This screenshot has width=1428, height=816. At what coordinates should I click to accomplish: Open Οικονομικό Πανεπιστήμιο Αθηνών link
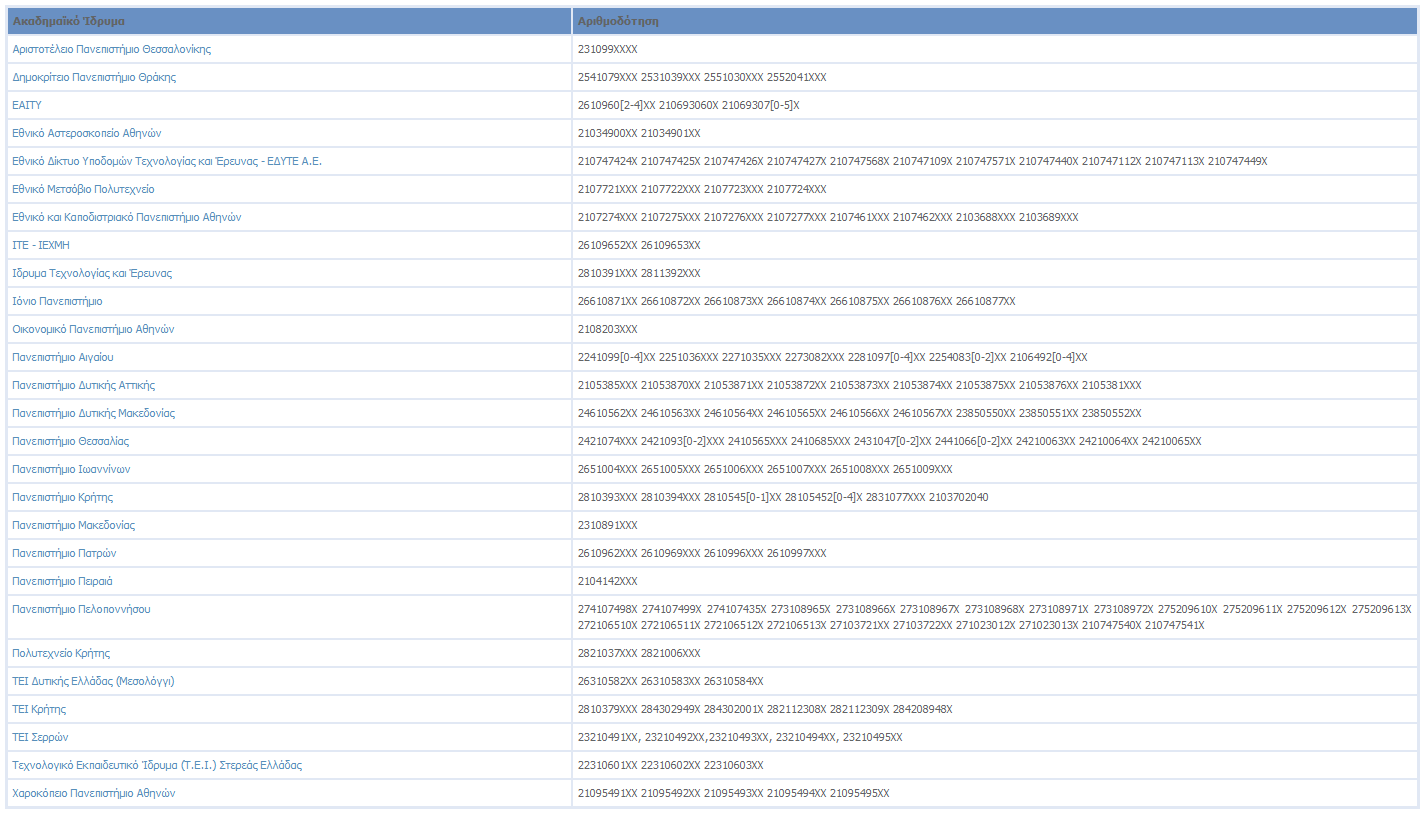[x=94, y=329]
